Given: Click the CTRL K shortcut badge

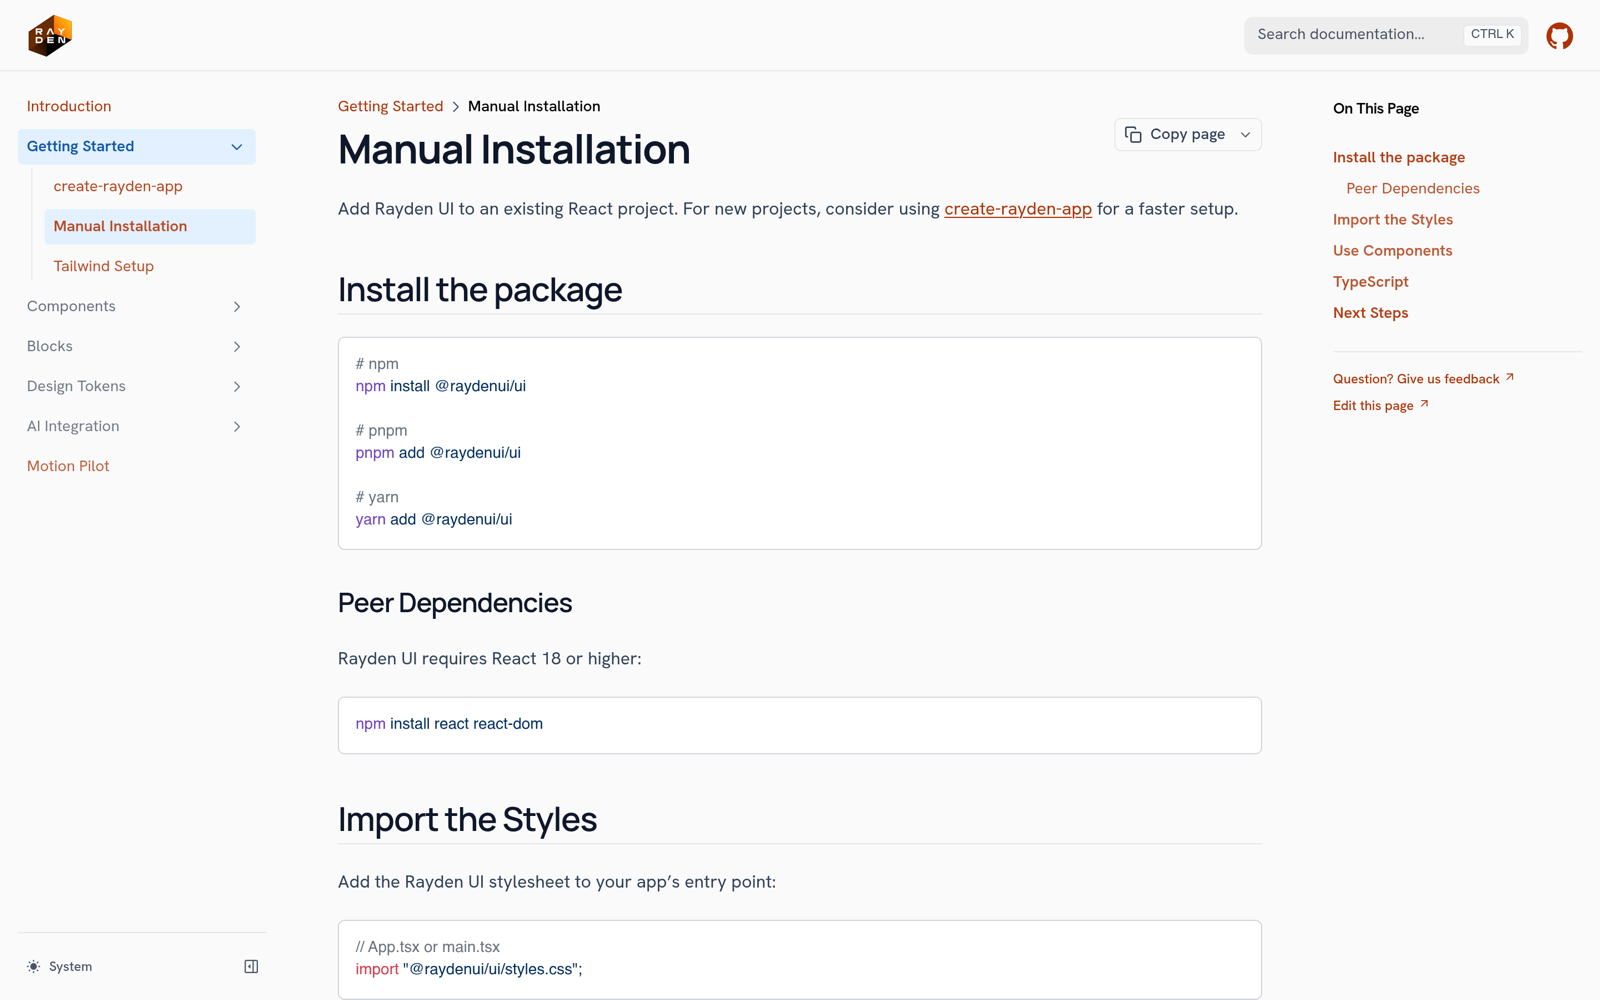Looking at the screenshot, I should [x=1492, y=34].
